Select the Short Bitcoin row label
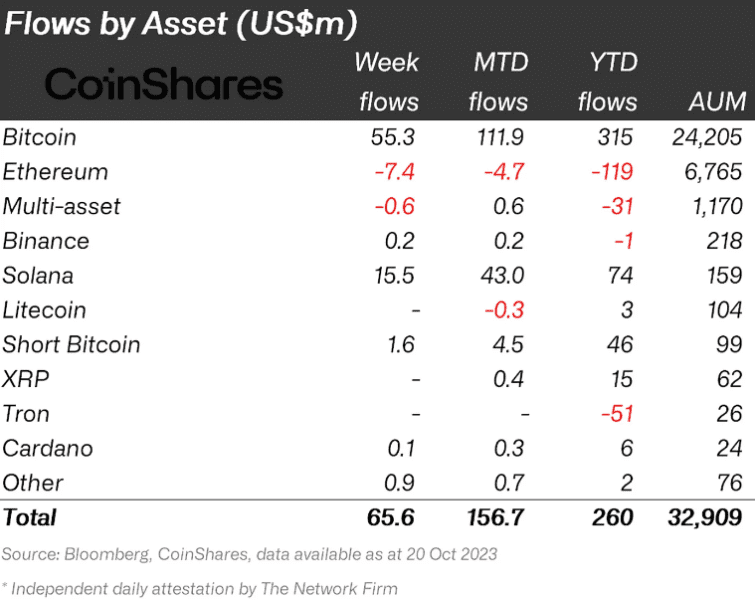The height and width of the screenshot is (600, 755). point(71,344)
